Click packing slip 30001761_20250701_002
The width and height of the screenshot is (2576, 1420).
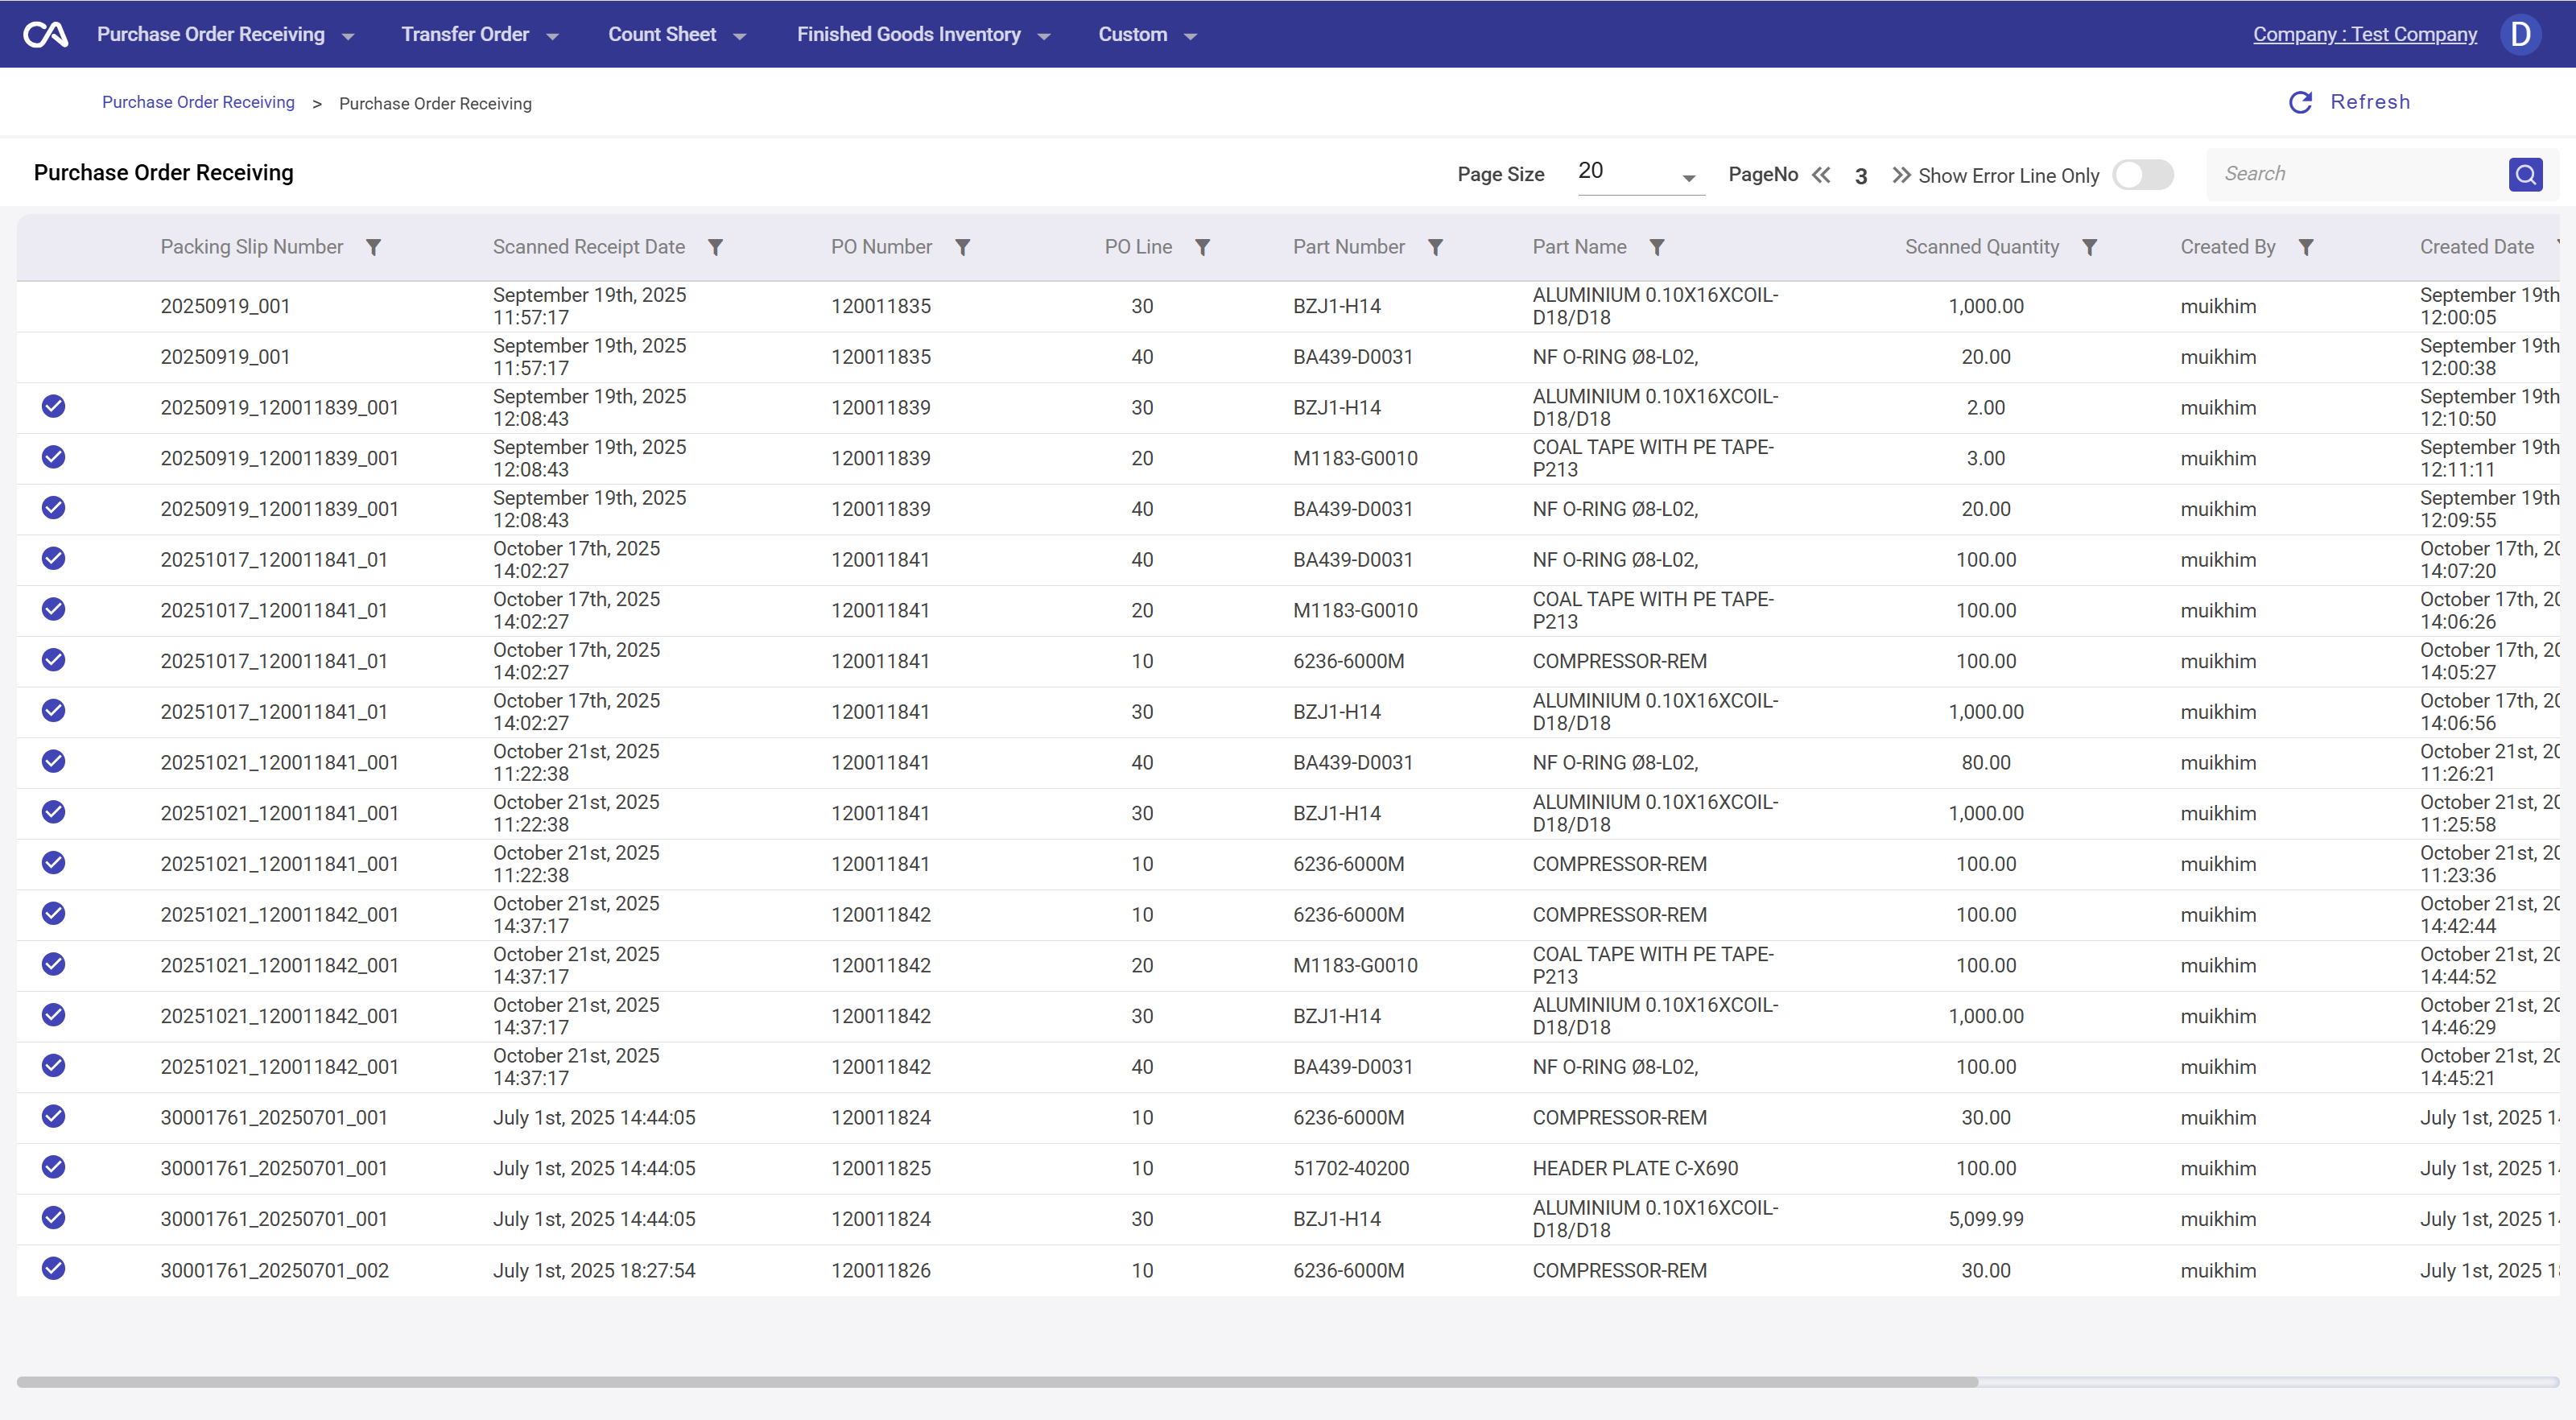coord(274,1270)
